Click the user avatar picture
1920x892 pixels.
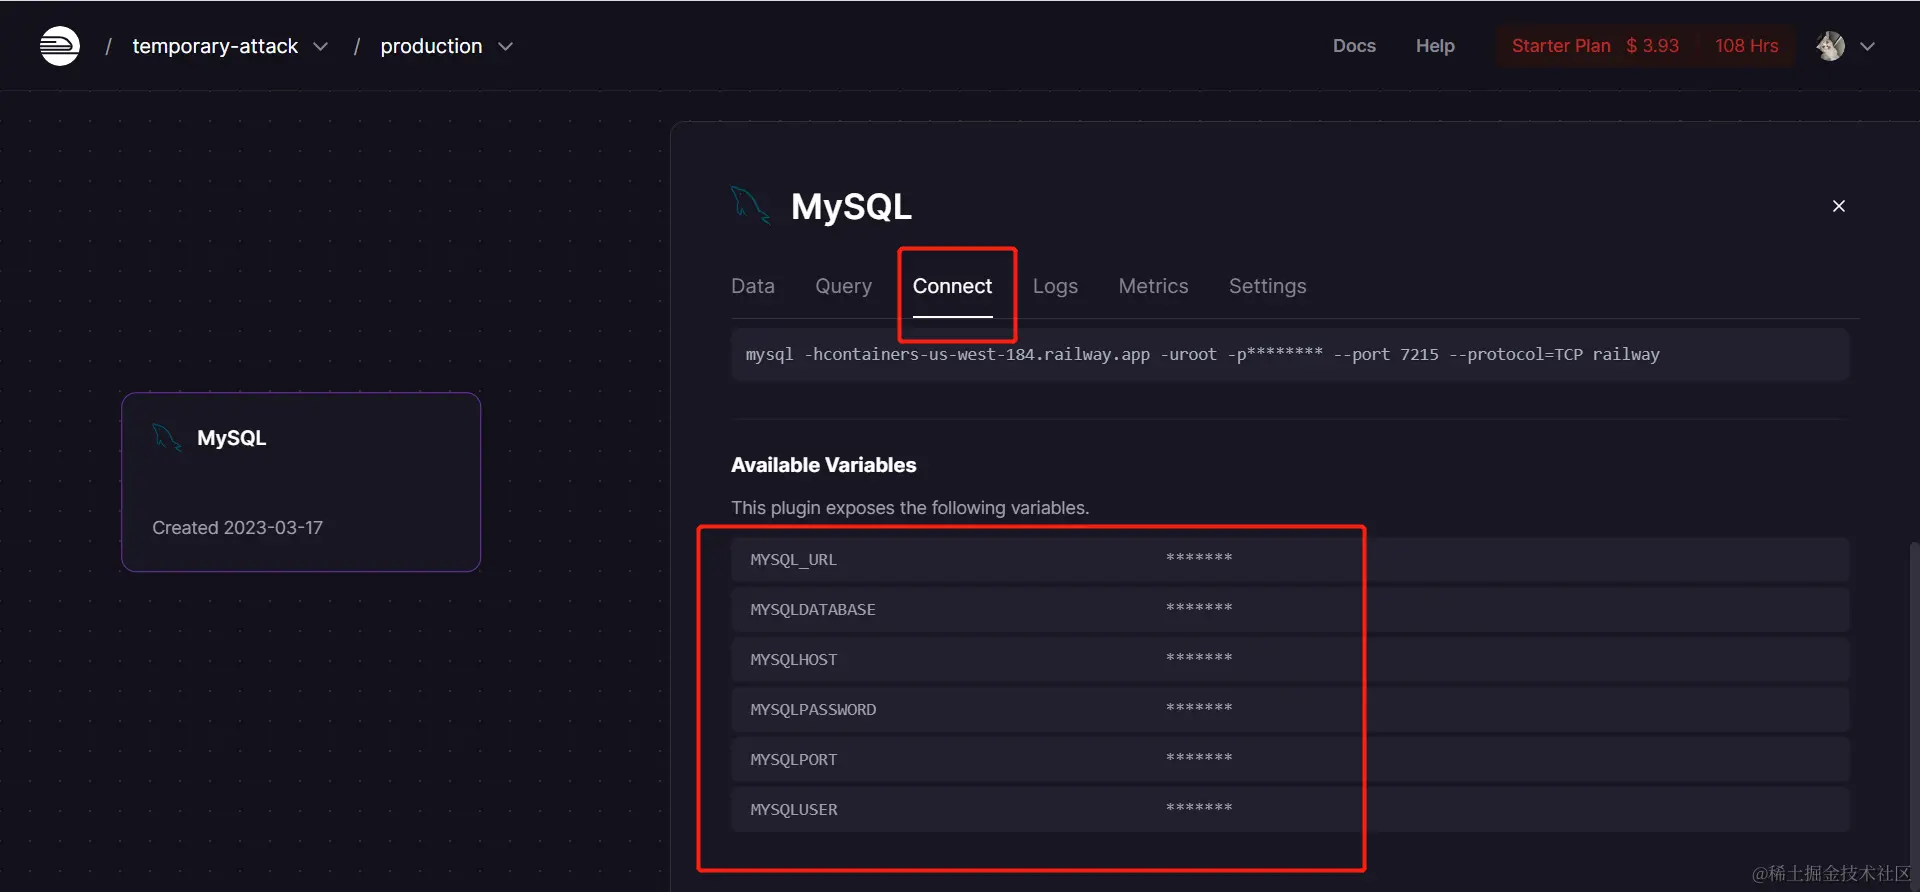[x=1830, y=46]
